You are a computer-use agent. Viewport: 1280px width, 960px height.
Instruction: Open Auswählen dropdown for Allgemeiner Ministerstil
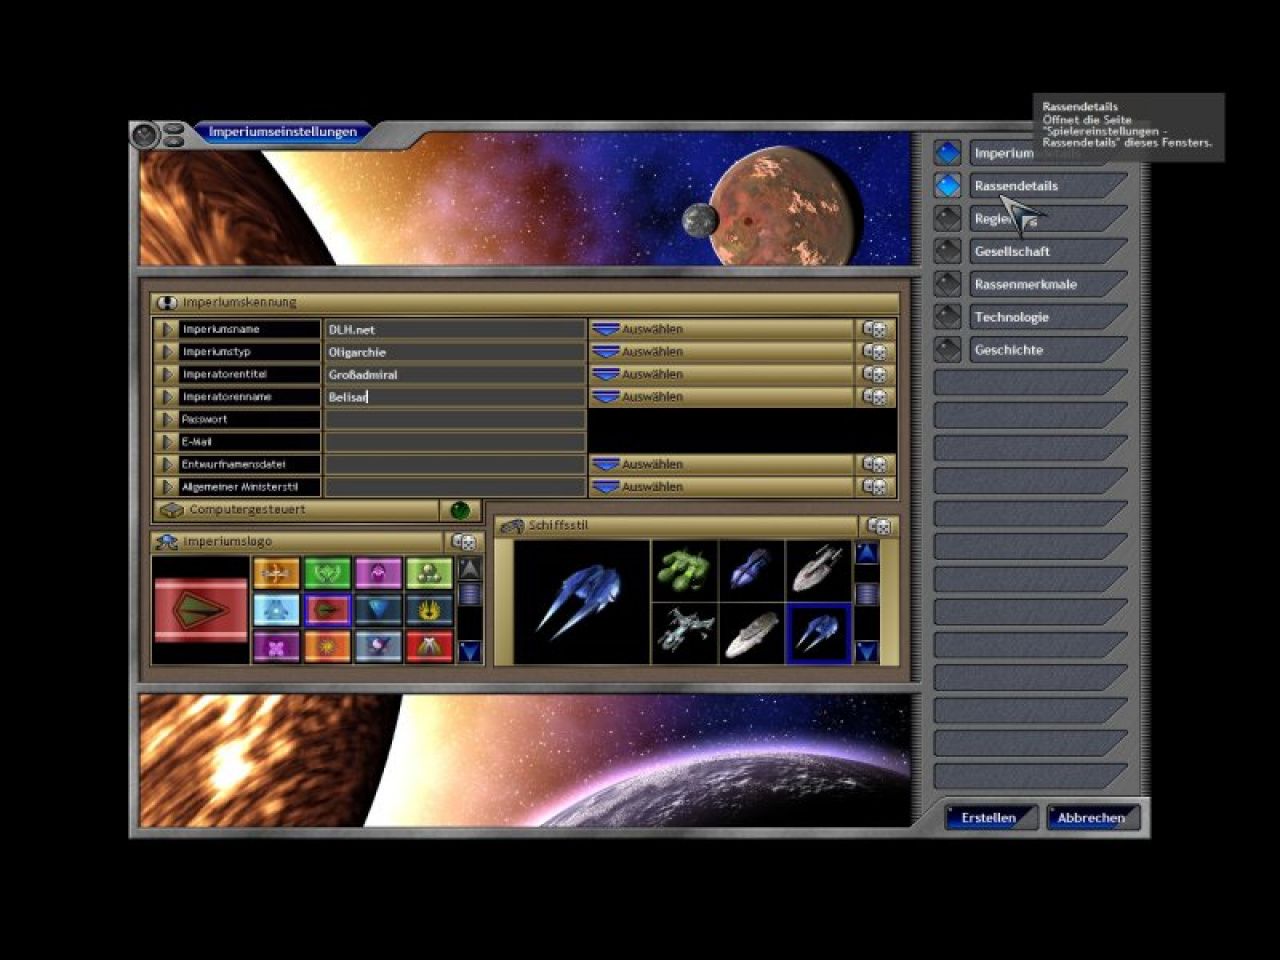click(x=721, y=487)
